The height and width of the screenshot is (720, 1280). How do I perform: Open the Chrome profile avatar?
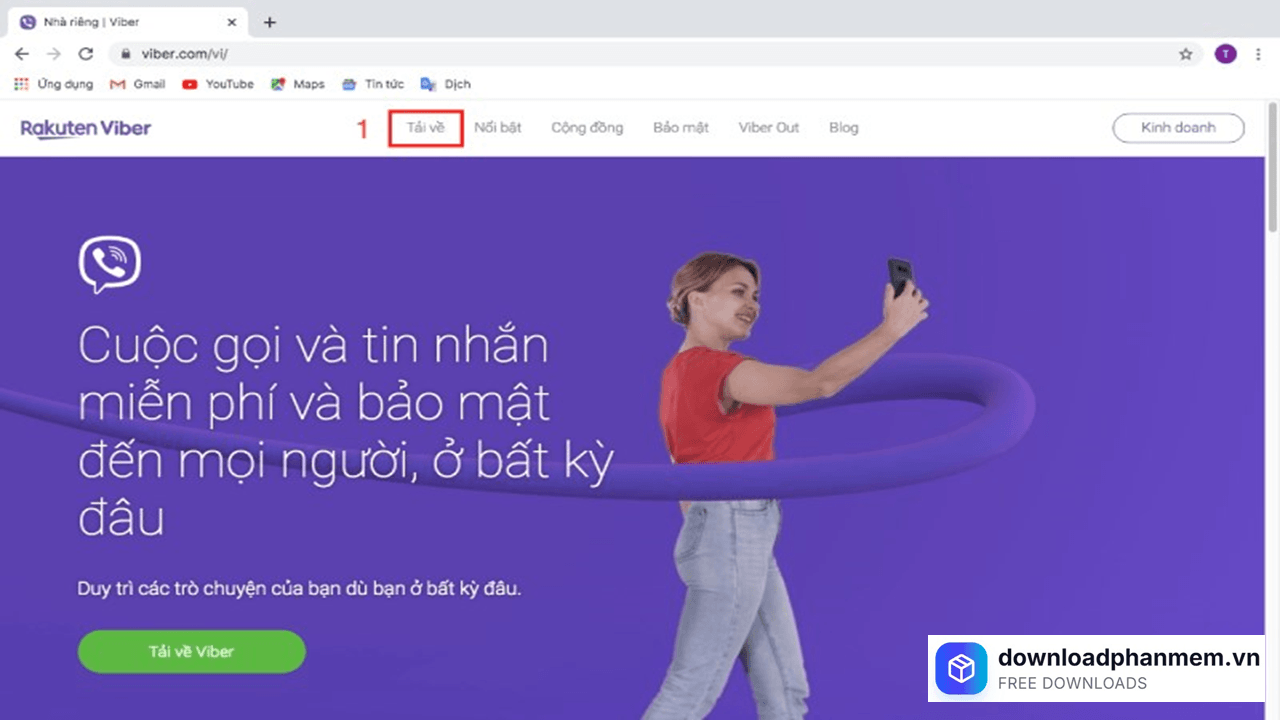point(1225,54)
